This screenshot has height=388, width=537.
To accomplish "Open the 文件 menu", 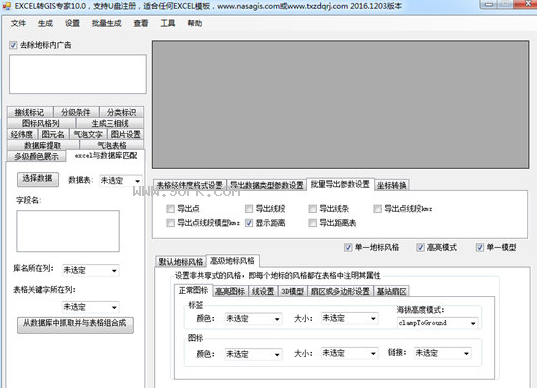I will pos(18,23).
